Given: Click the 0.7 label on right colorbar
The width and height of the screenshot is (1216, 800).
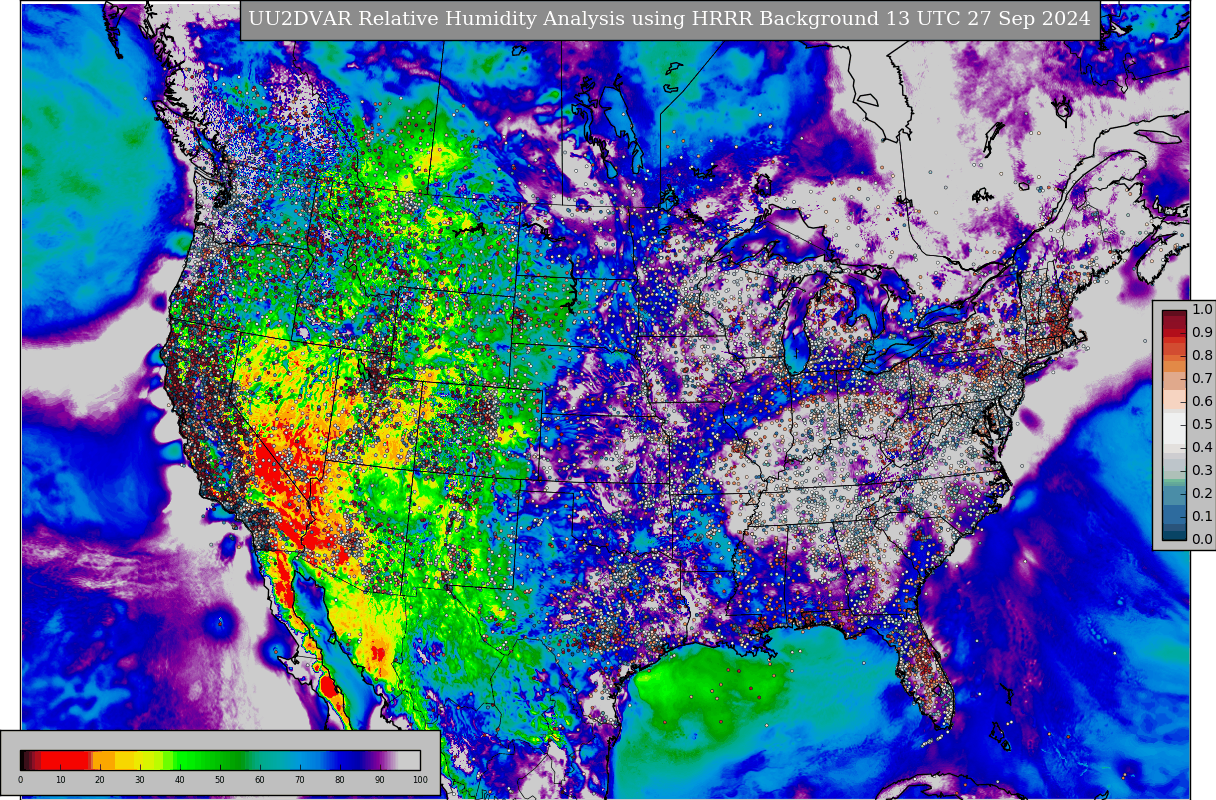Looking at the screenshot, I should pyautogui.click(x=1202, y=379).
